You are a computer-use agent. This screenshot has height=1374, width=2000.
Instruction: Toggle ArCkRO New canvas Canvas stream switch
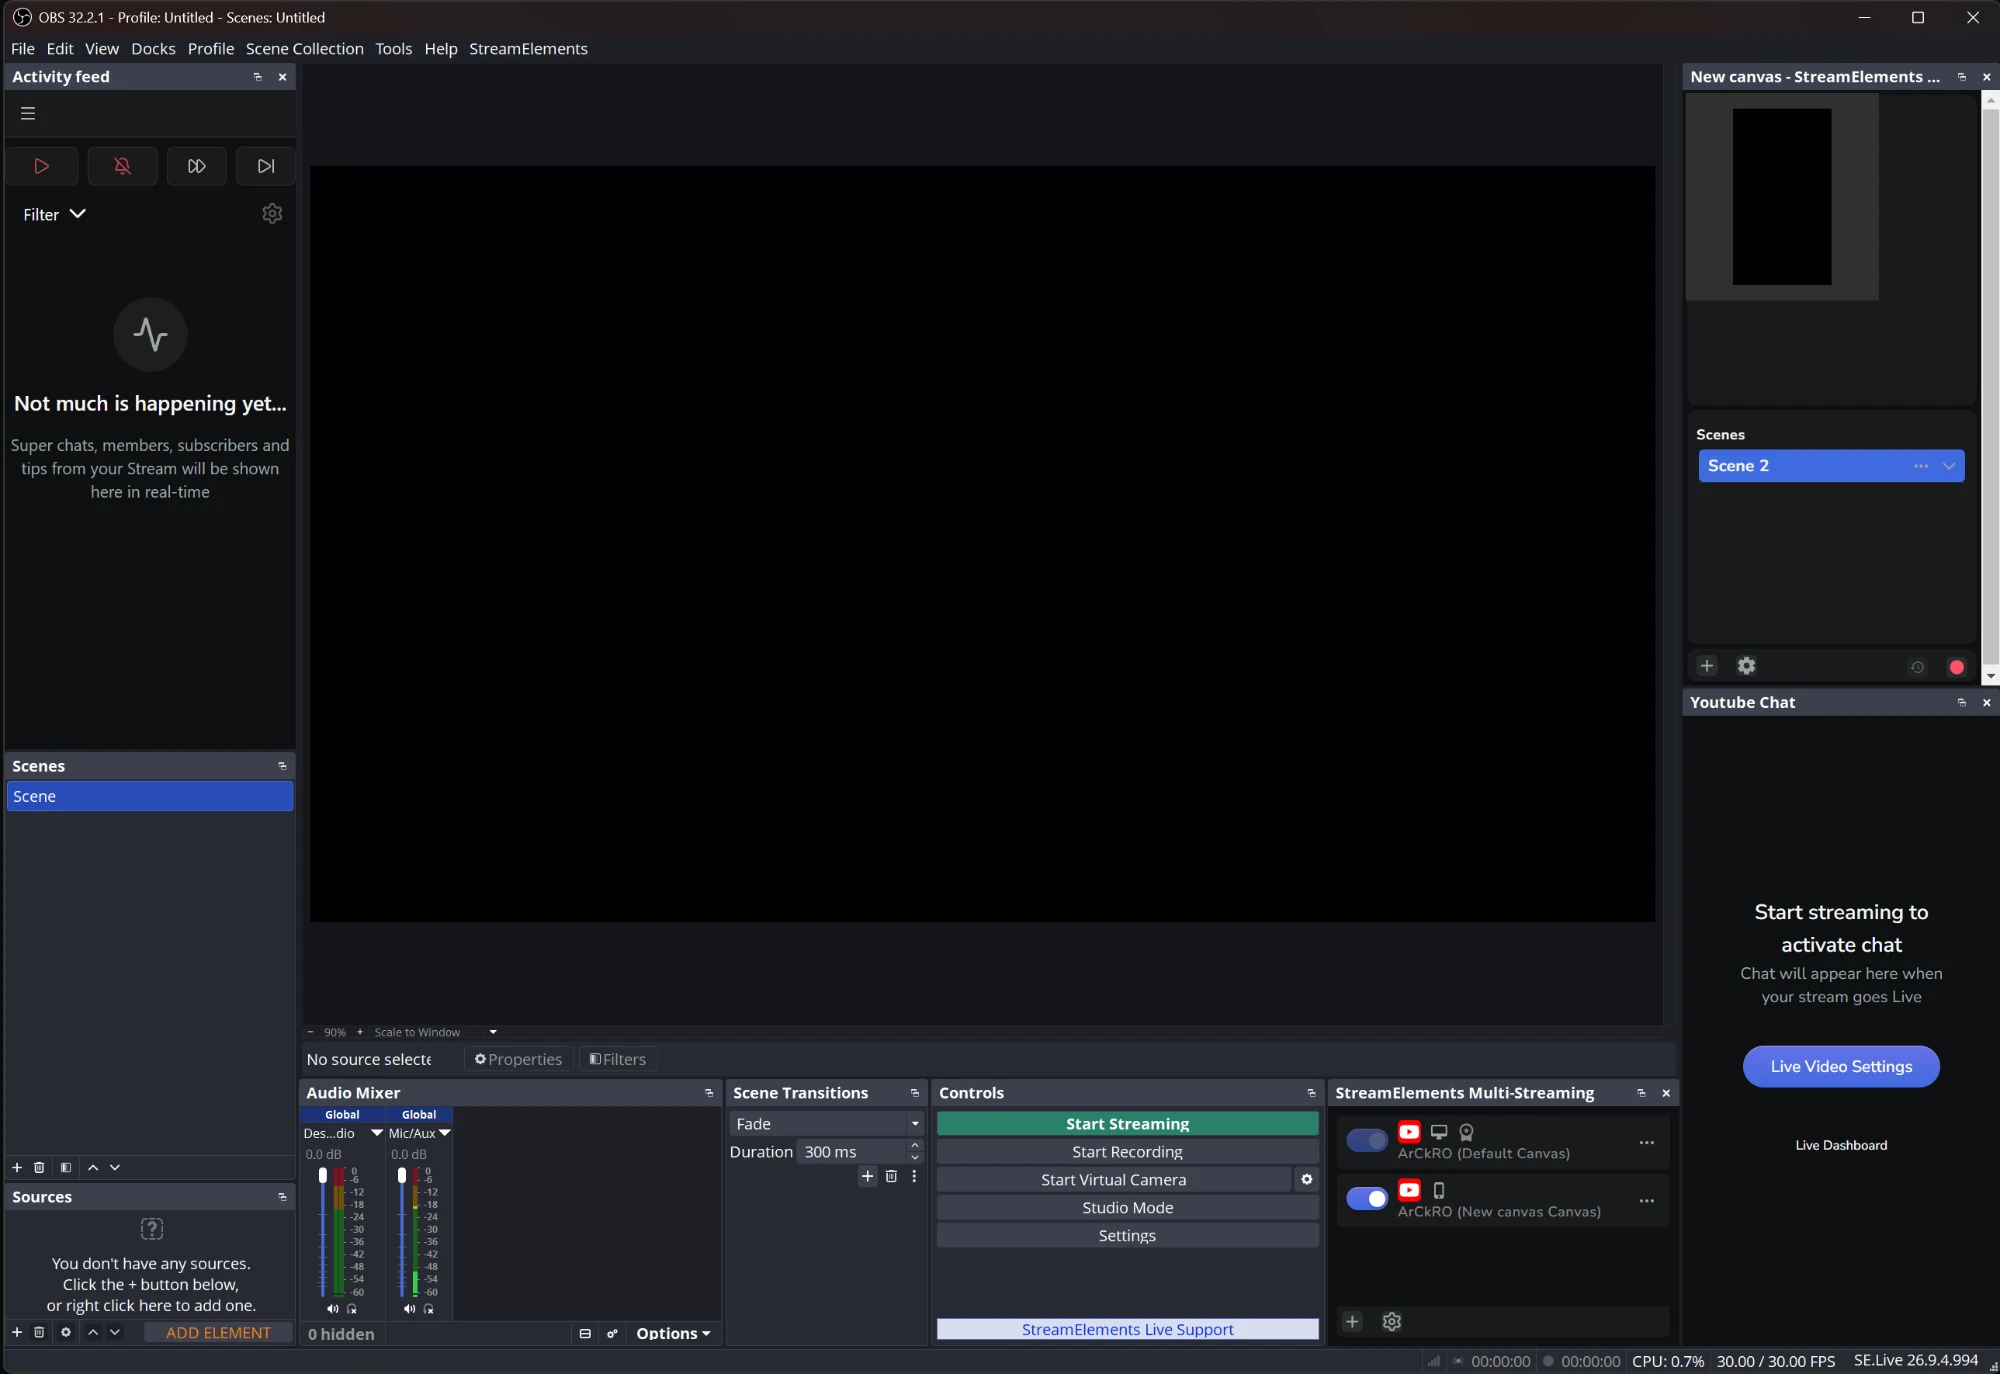(x=1367, y=1198)
